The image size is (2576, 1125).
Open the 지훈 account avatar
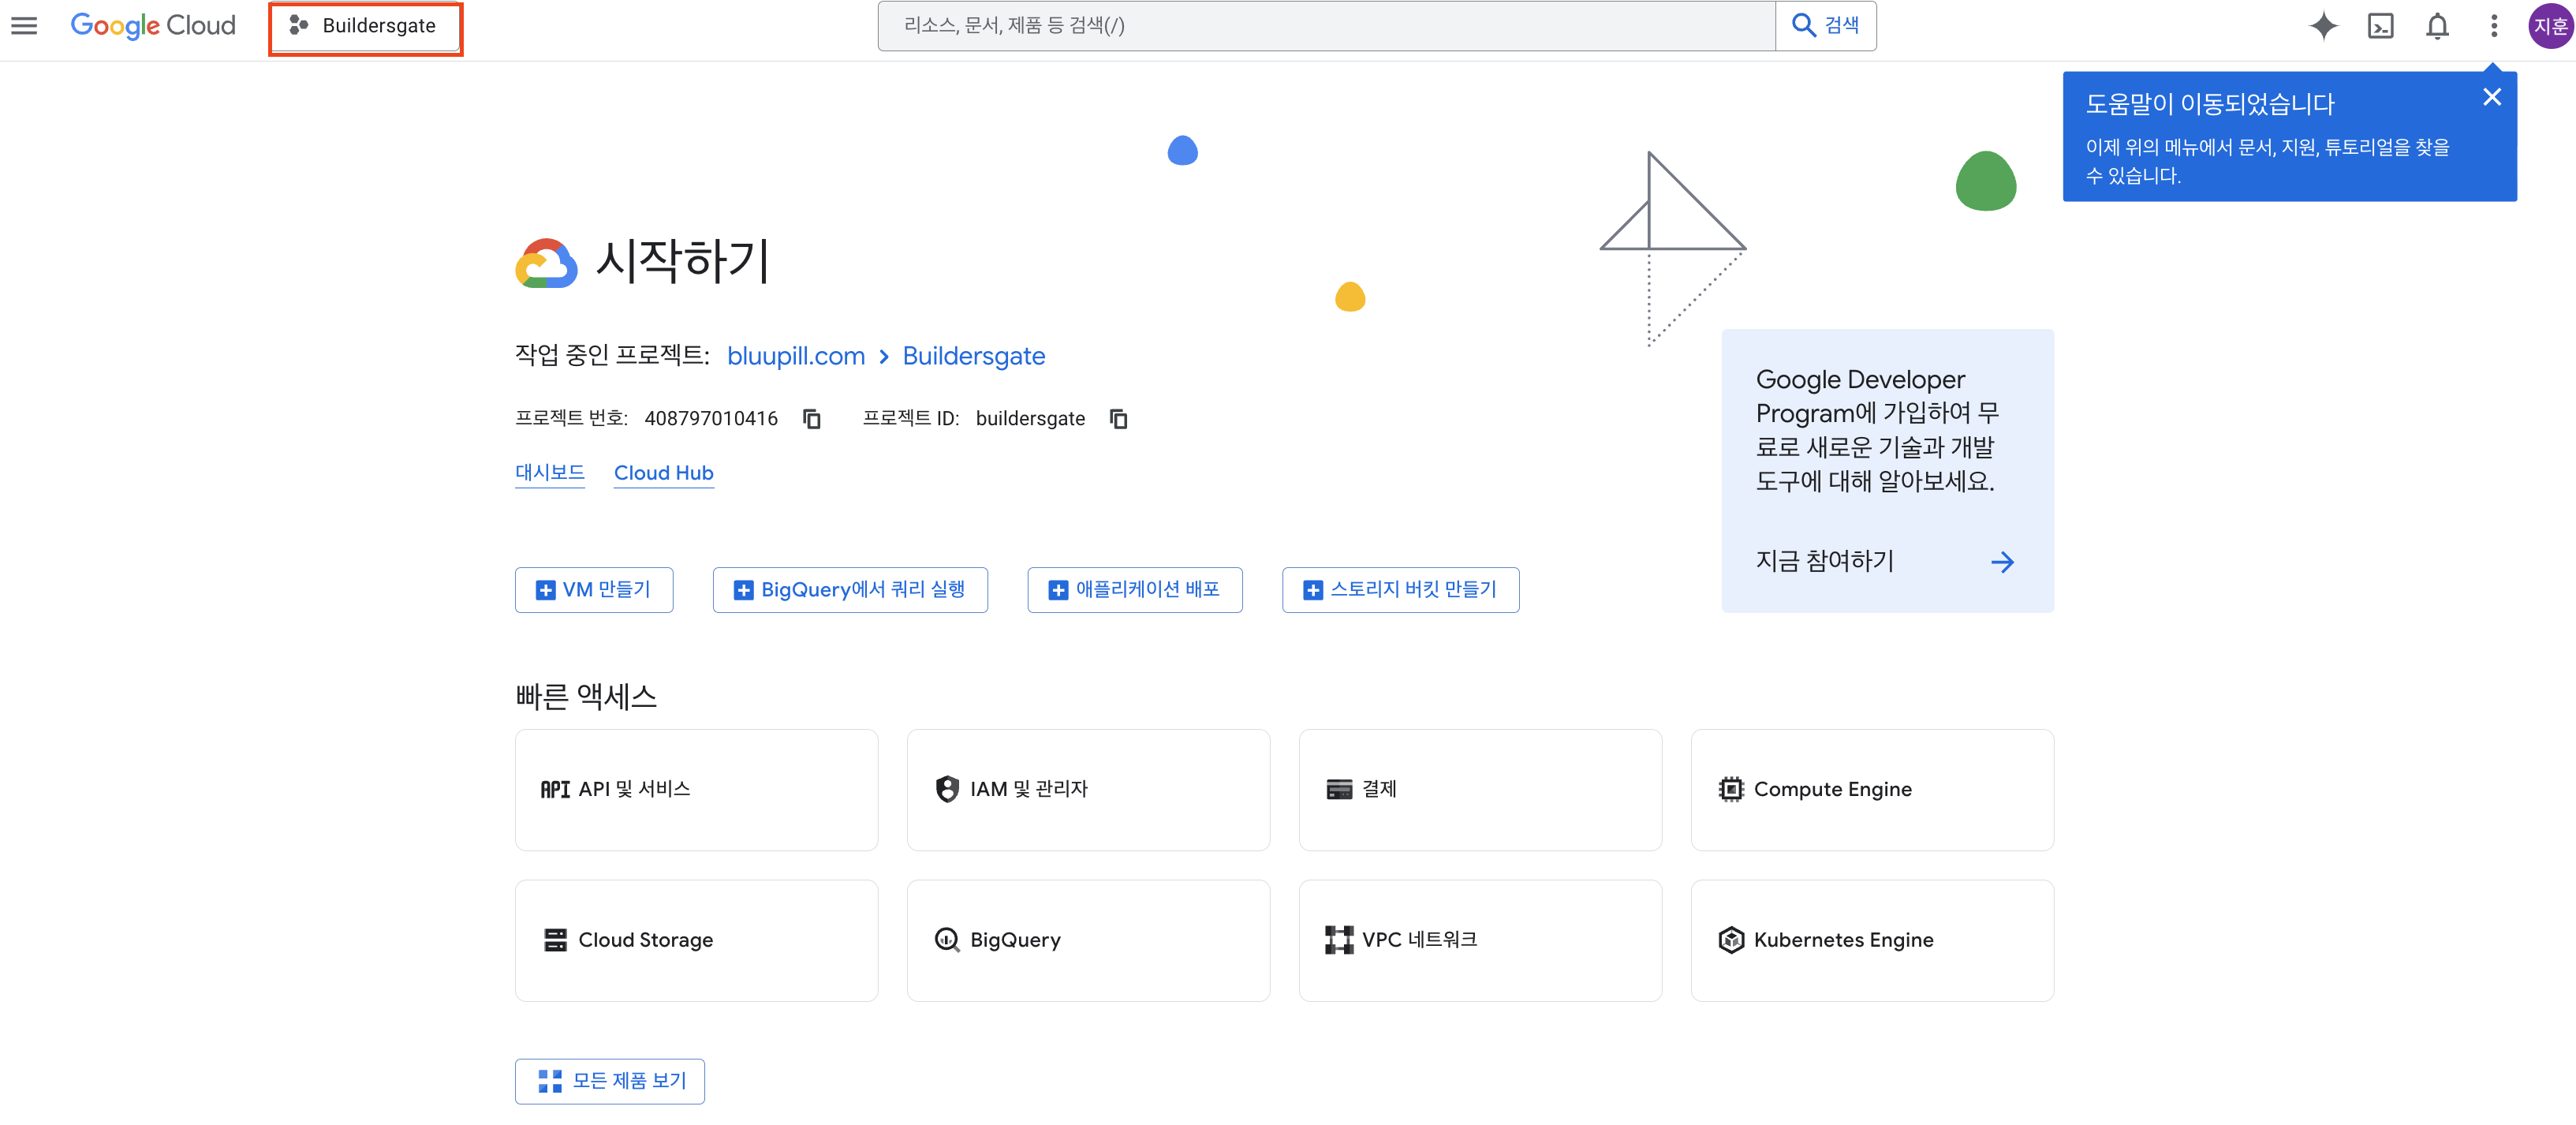[2551, 26]
